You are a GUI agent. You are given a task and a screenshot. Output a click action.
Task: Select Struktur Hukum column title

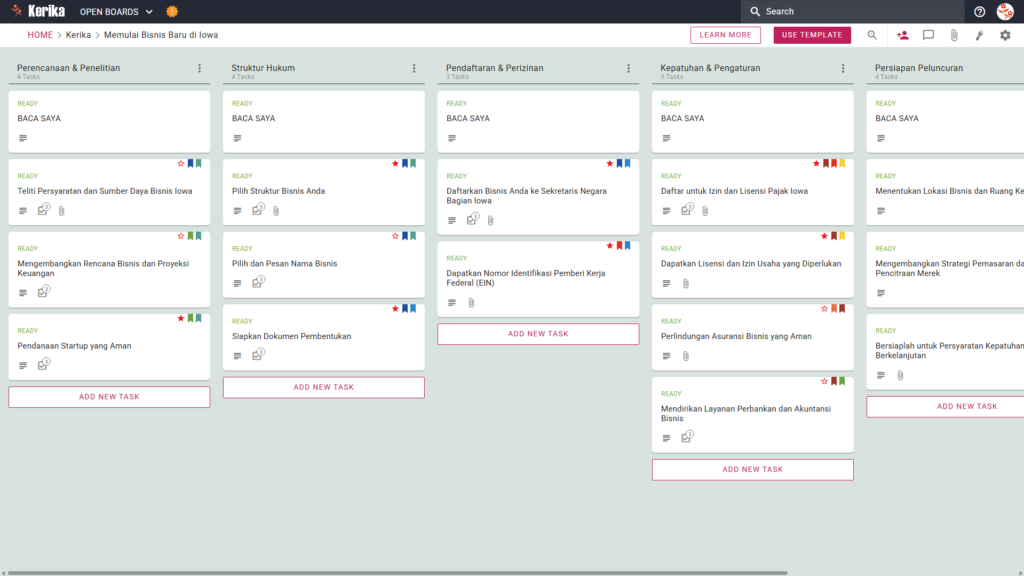click(263, 68)
